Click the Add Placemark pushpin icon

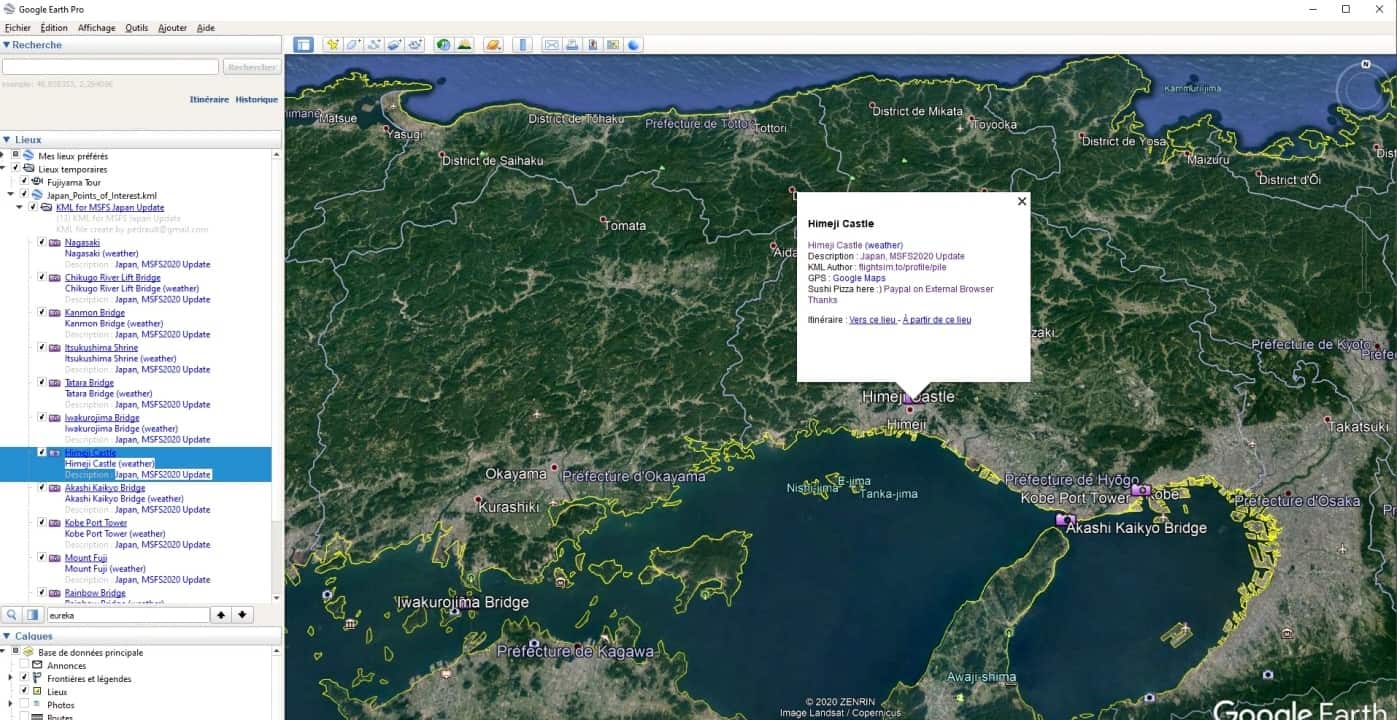332,45
